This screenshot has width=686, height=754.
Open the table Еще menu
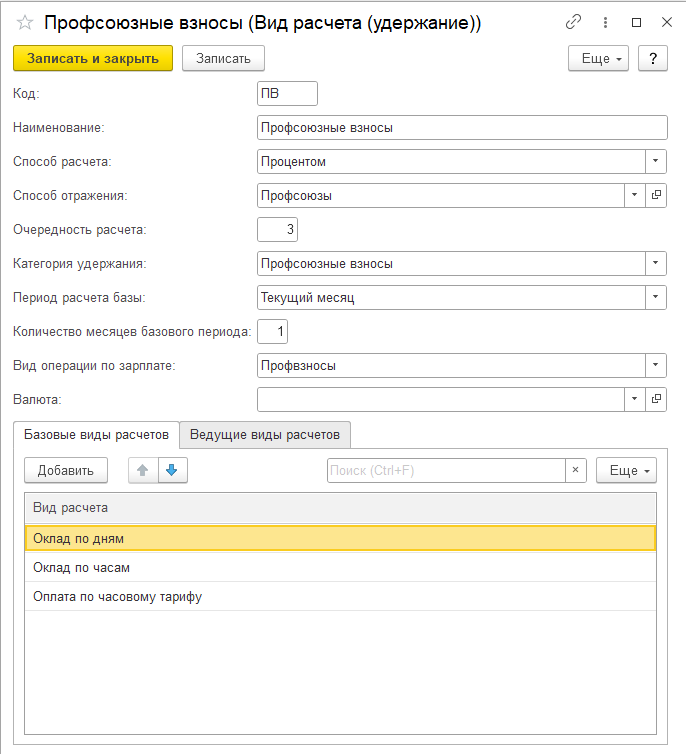(x=626, y=470)
